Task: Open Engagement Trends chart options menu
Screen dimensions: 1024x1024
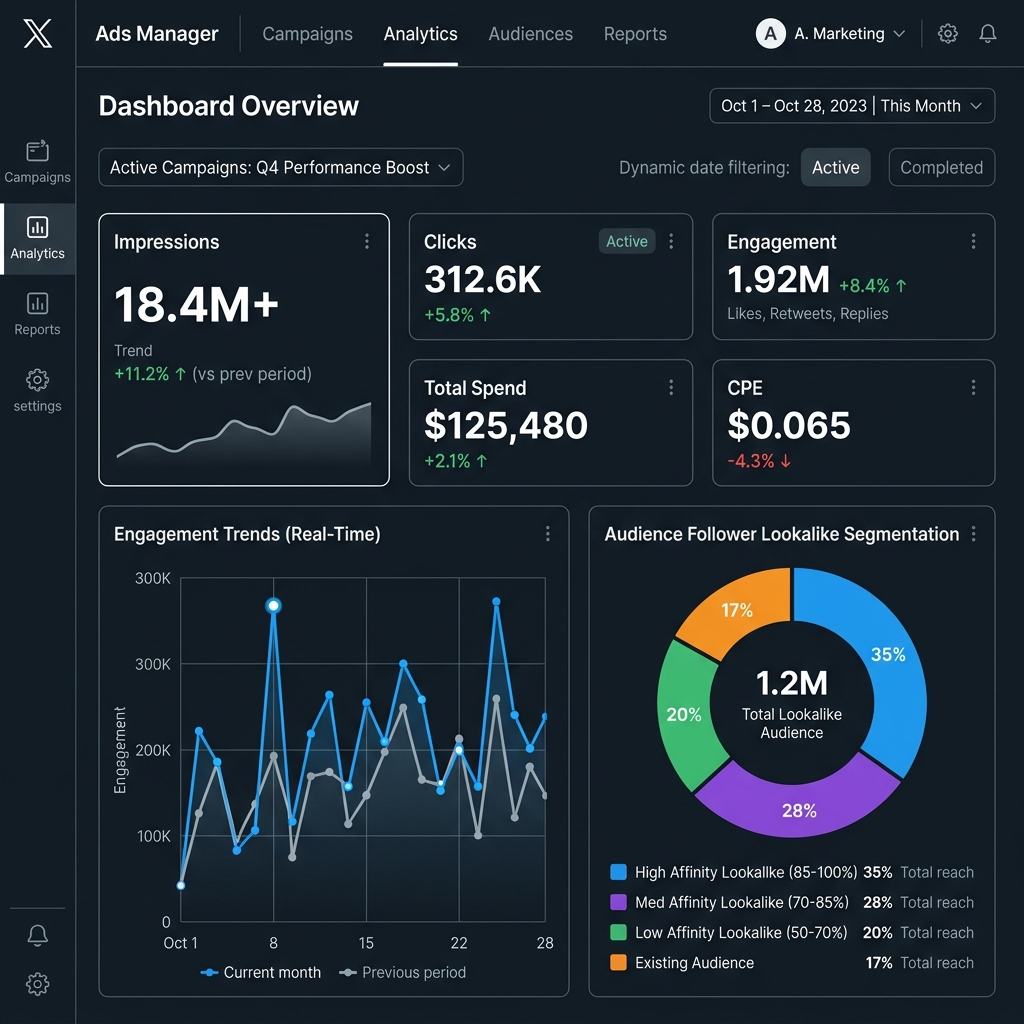Action: [547, 534]
